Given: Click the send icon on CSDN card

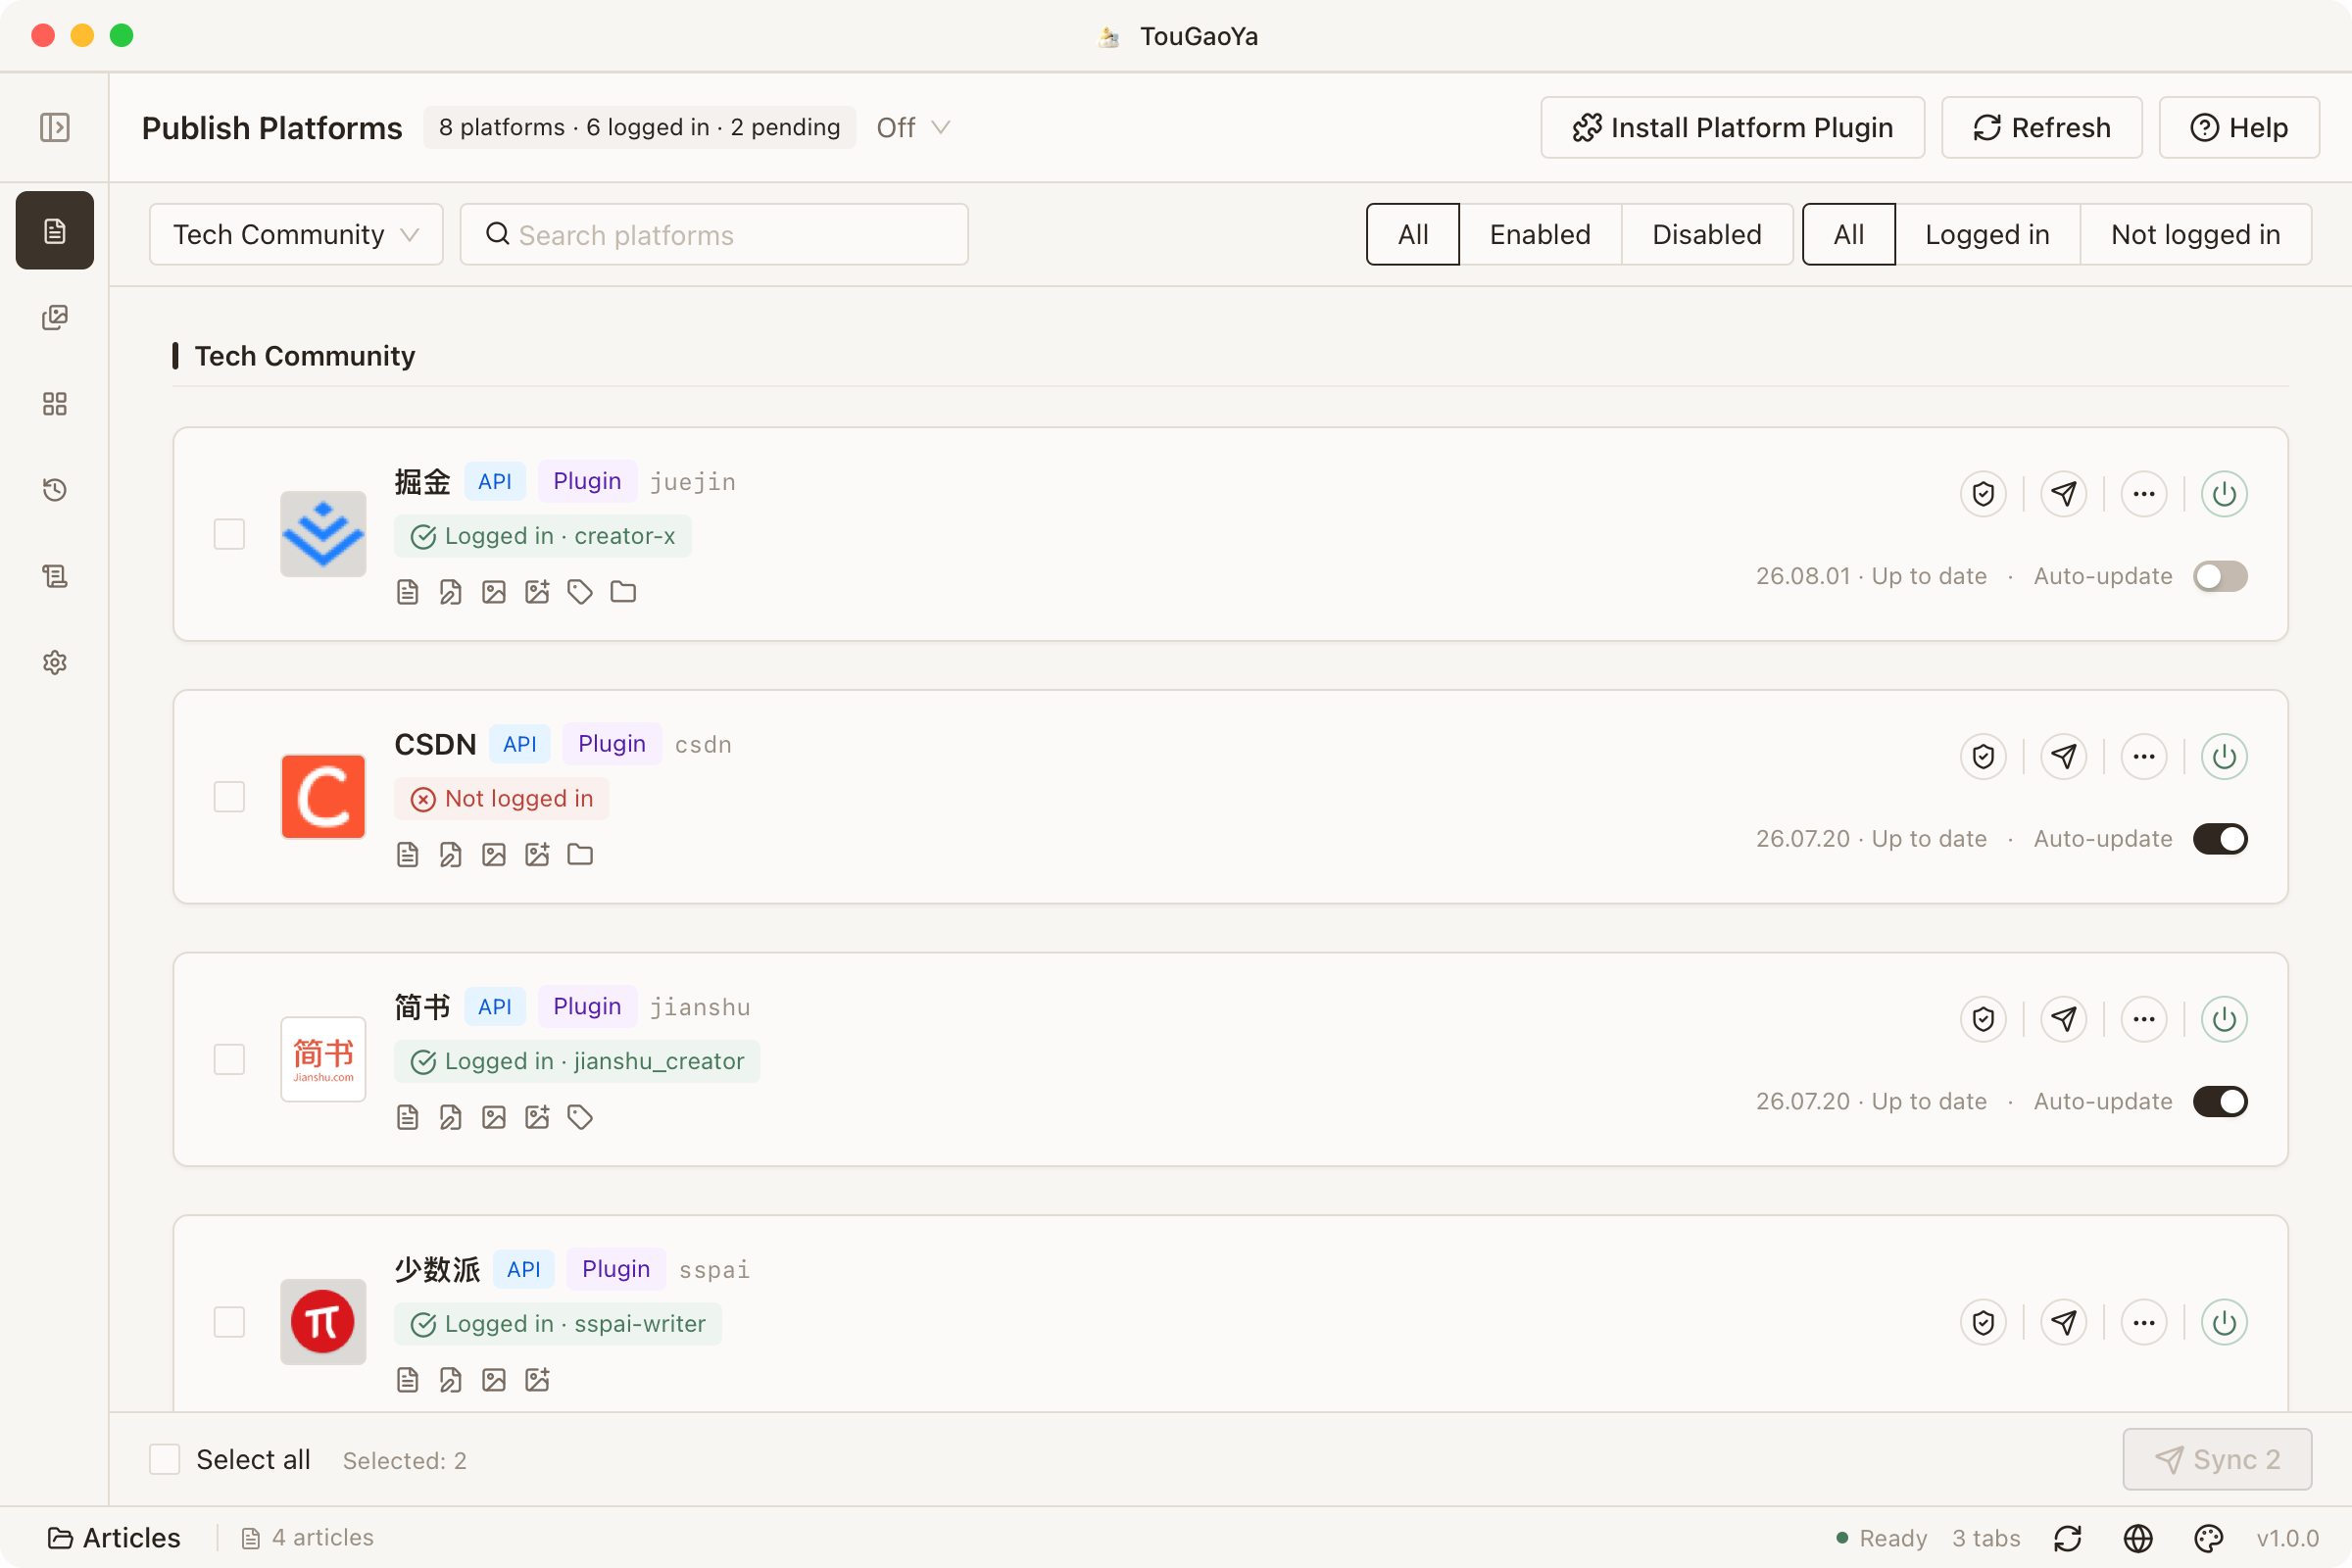Looking at the screenshot, I should [2064, 757].
